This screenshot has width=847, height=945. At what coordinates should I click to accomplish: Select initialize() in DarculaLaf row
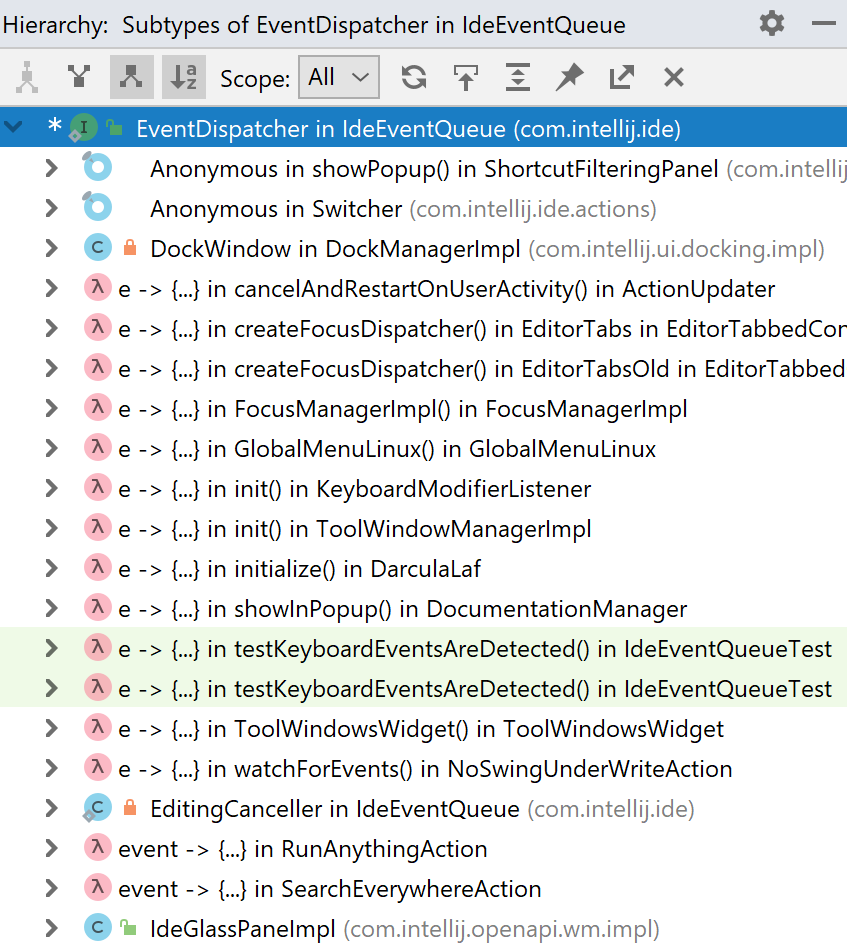(x=423, y=568)
